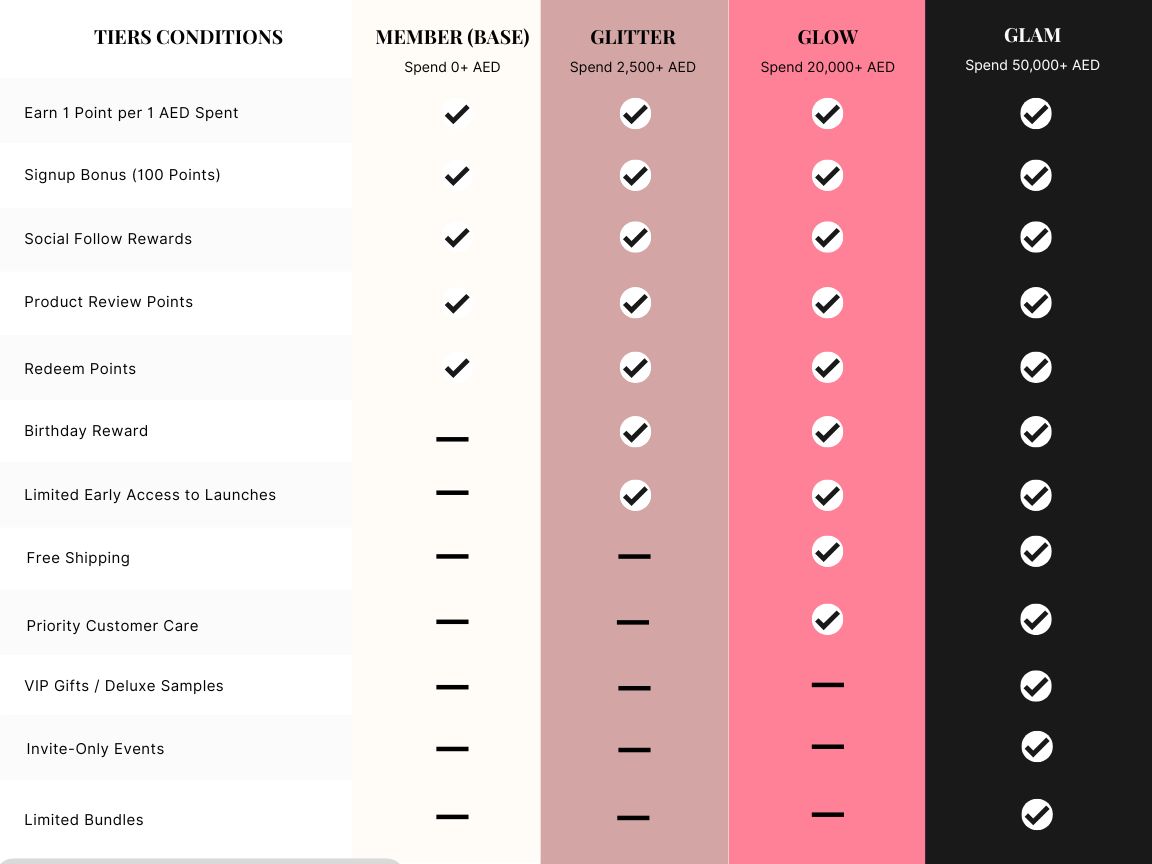1152x864 pixels.
Task: Click the Glow checkmark for Free Shipping
Action: coord(827,551)
